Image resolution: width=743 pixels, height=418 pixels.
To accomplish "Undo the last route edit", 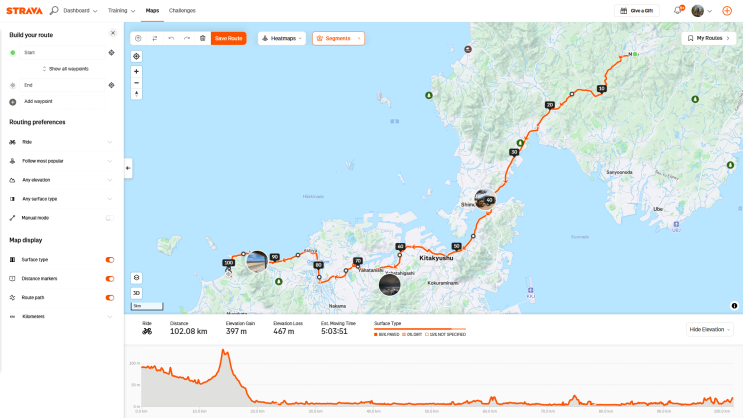I will tap(171, 38).
